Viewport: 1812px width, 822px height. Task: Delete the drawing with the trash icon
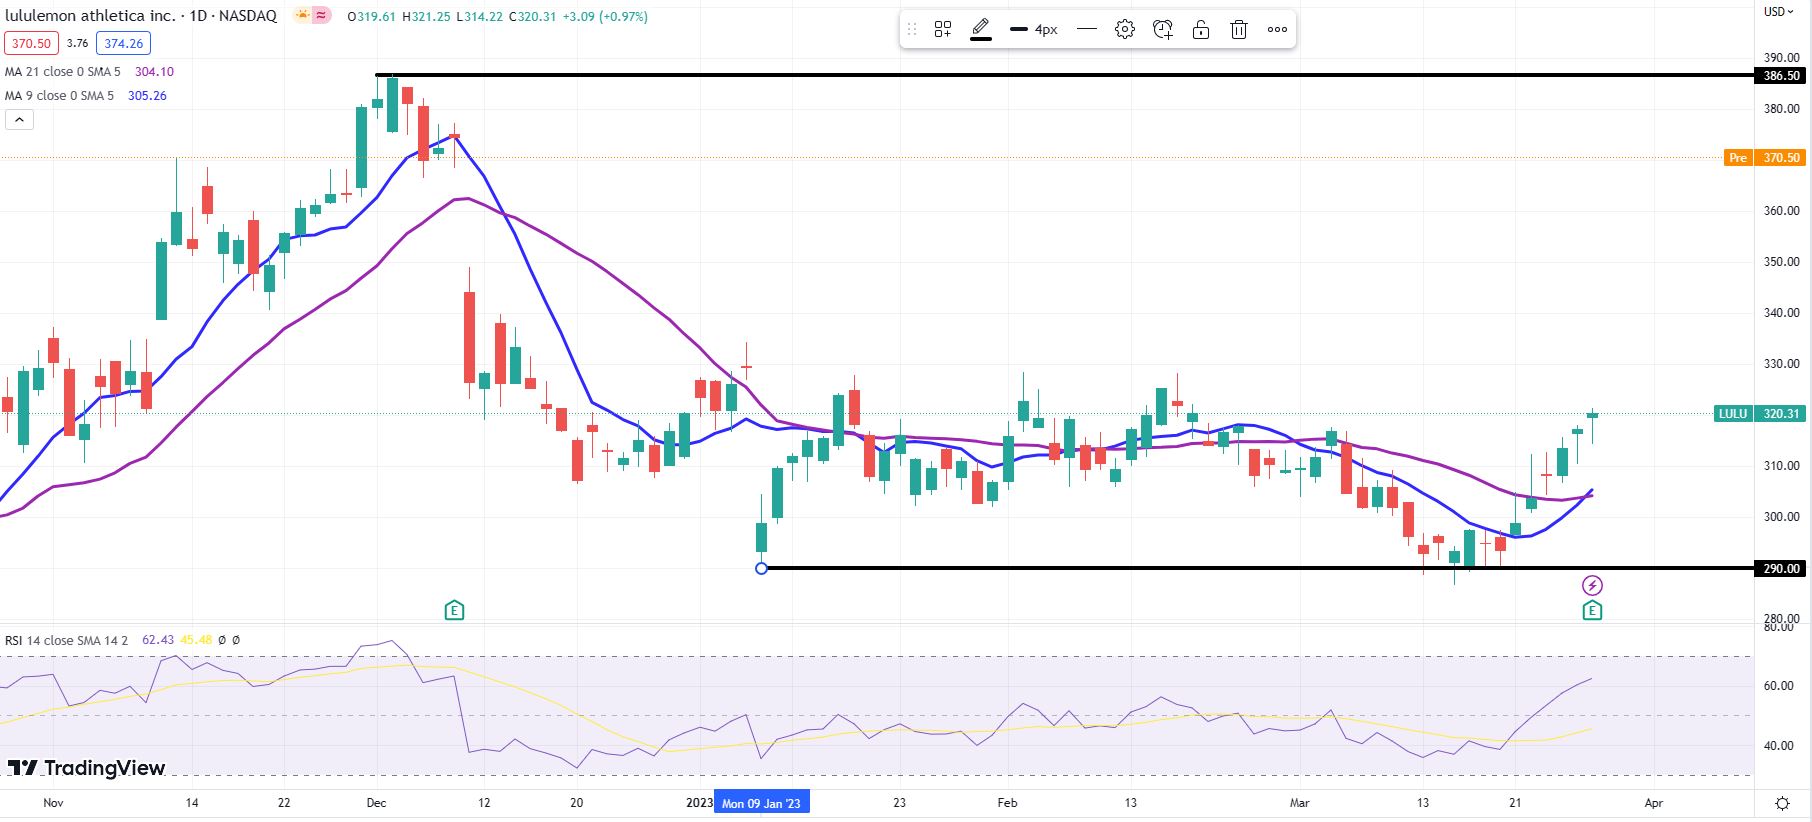coord(1239,30)
